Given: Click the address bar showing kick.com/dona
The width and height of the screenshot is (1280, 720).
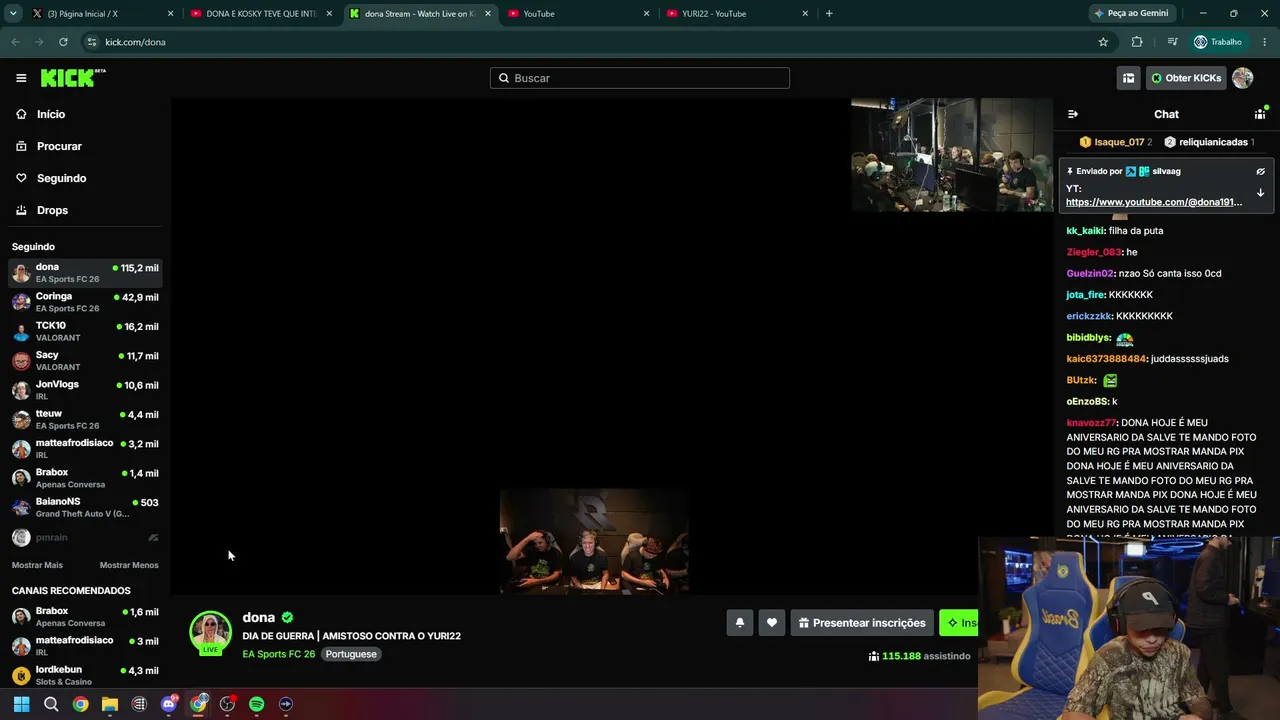Looking at the screenshot, I should [590, 42].
